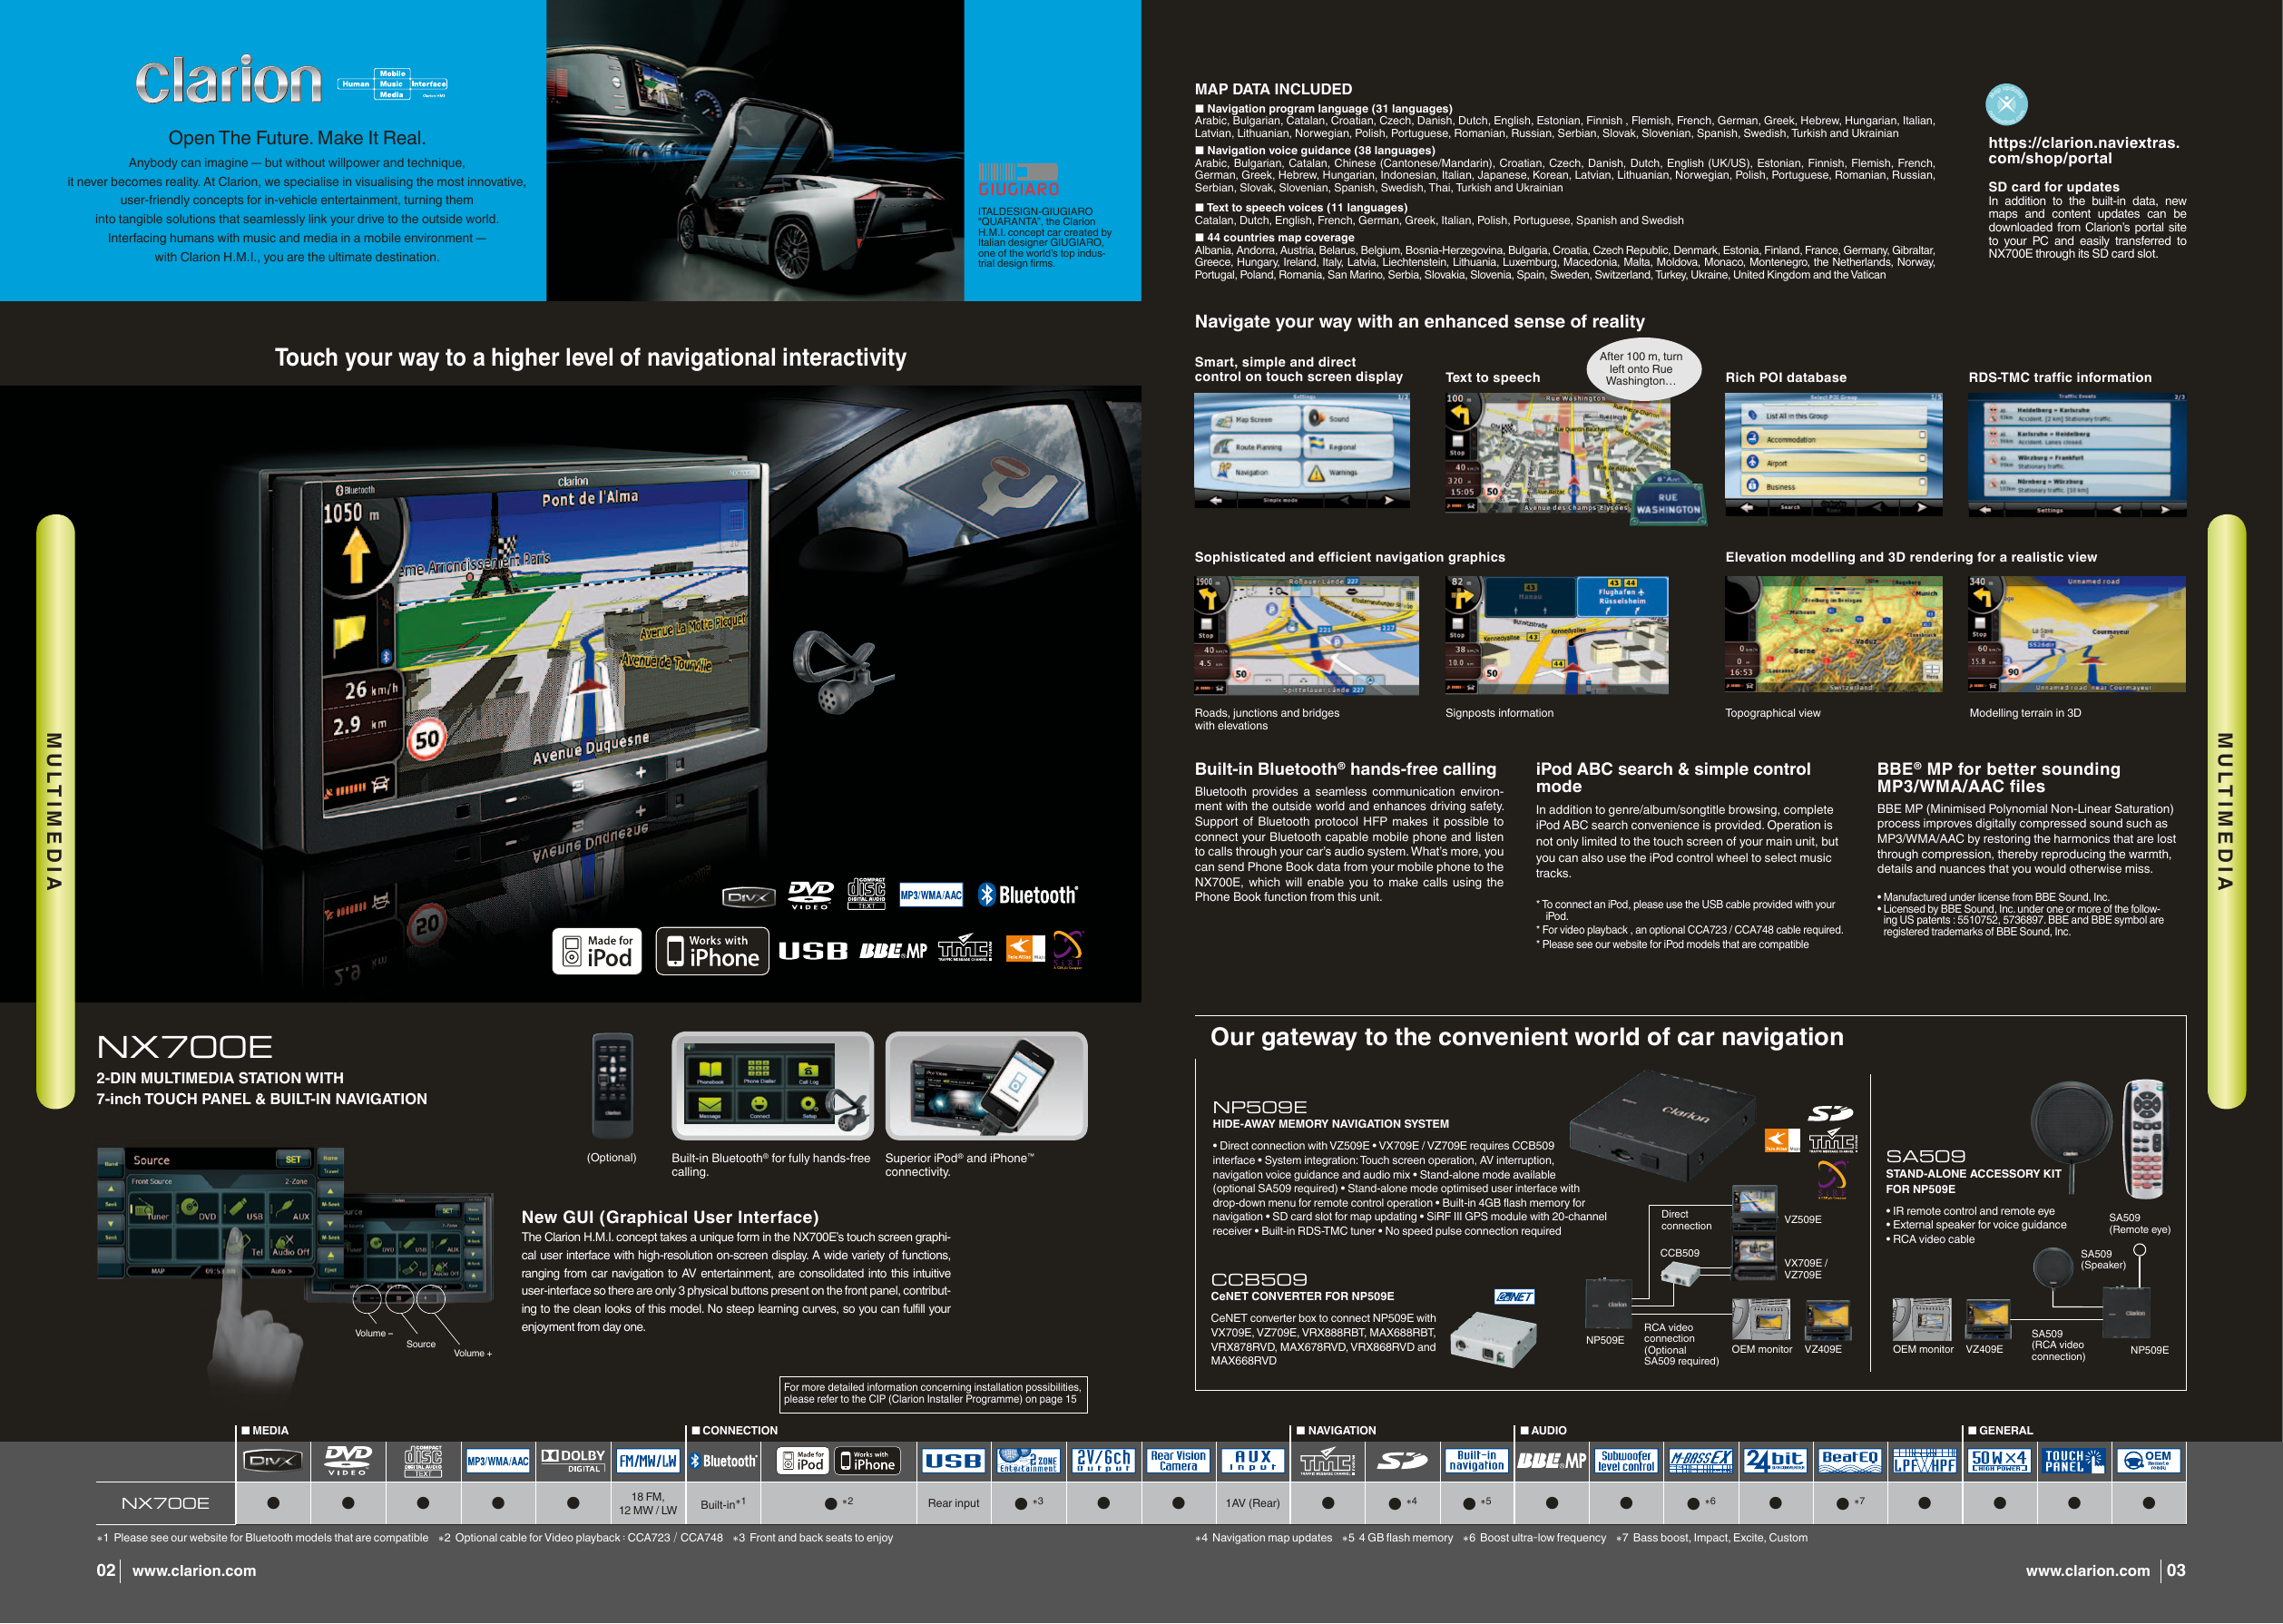Click the DVD Video icon in the feature table

point(348,1461)
